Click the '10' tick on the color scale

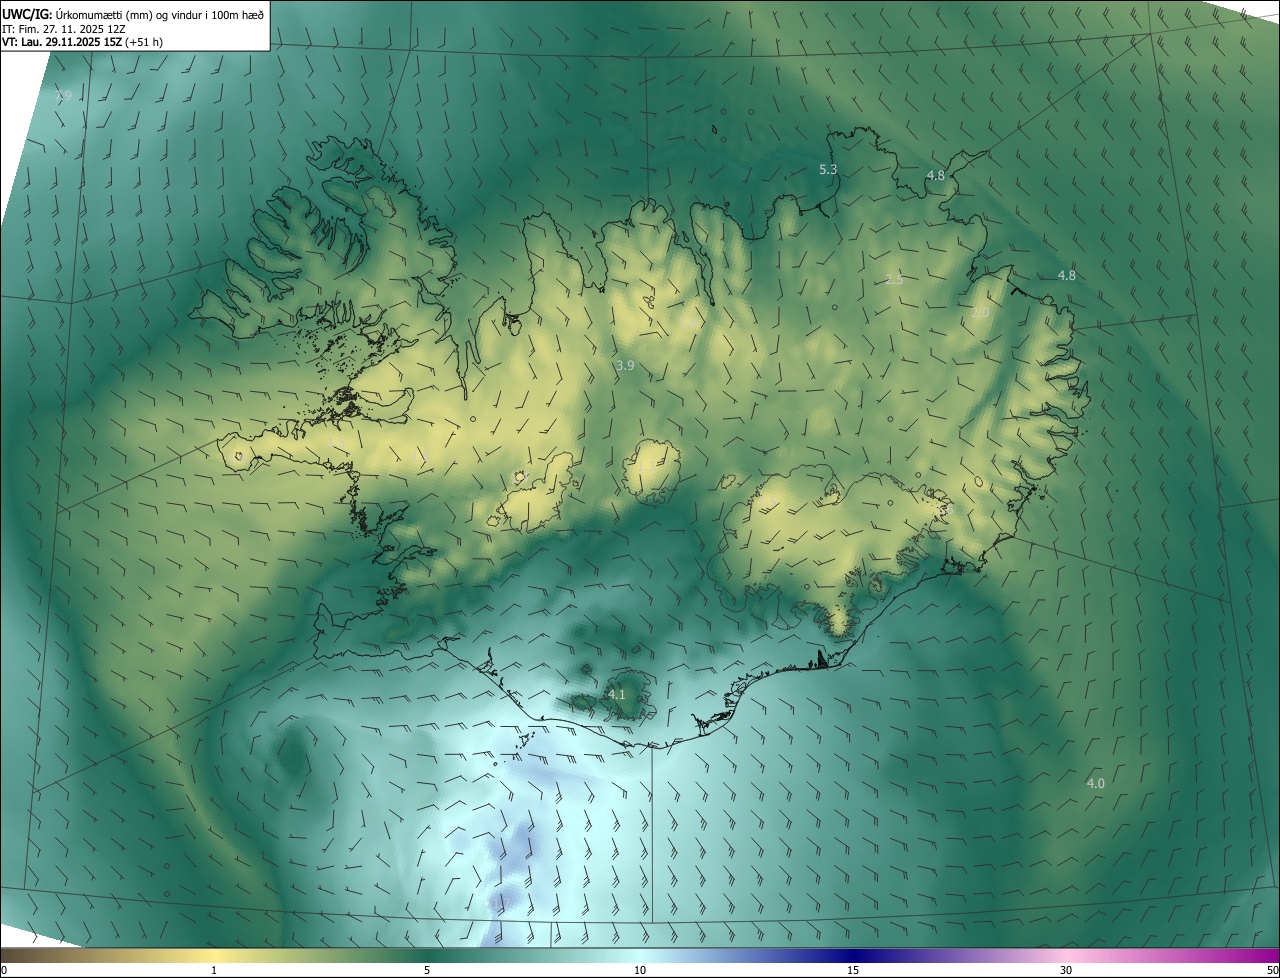(x=640, y=970)
